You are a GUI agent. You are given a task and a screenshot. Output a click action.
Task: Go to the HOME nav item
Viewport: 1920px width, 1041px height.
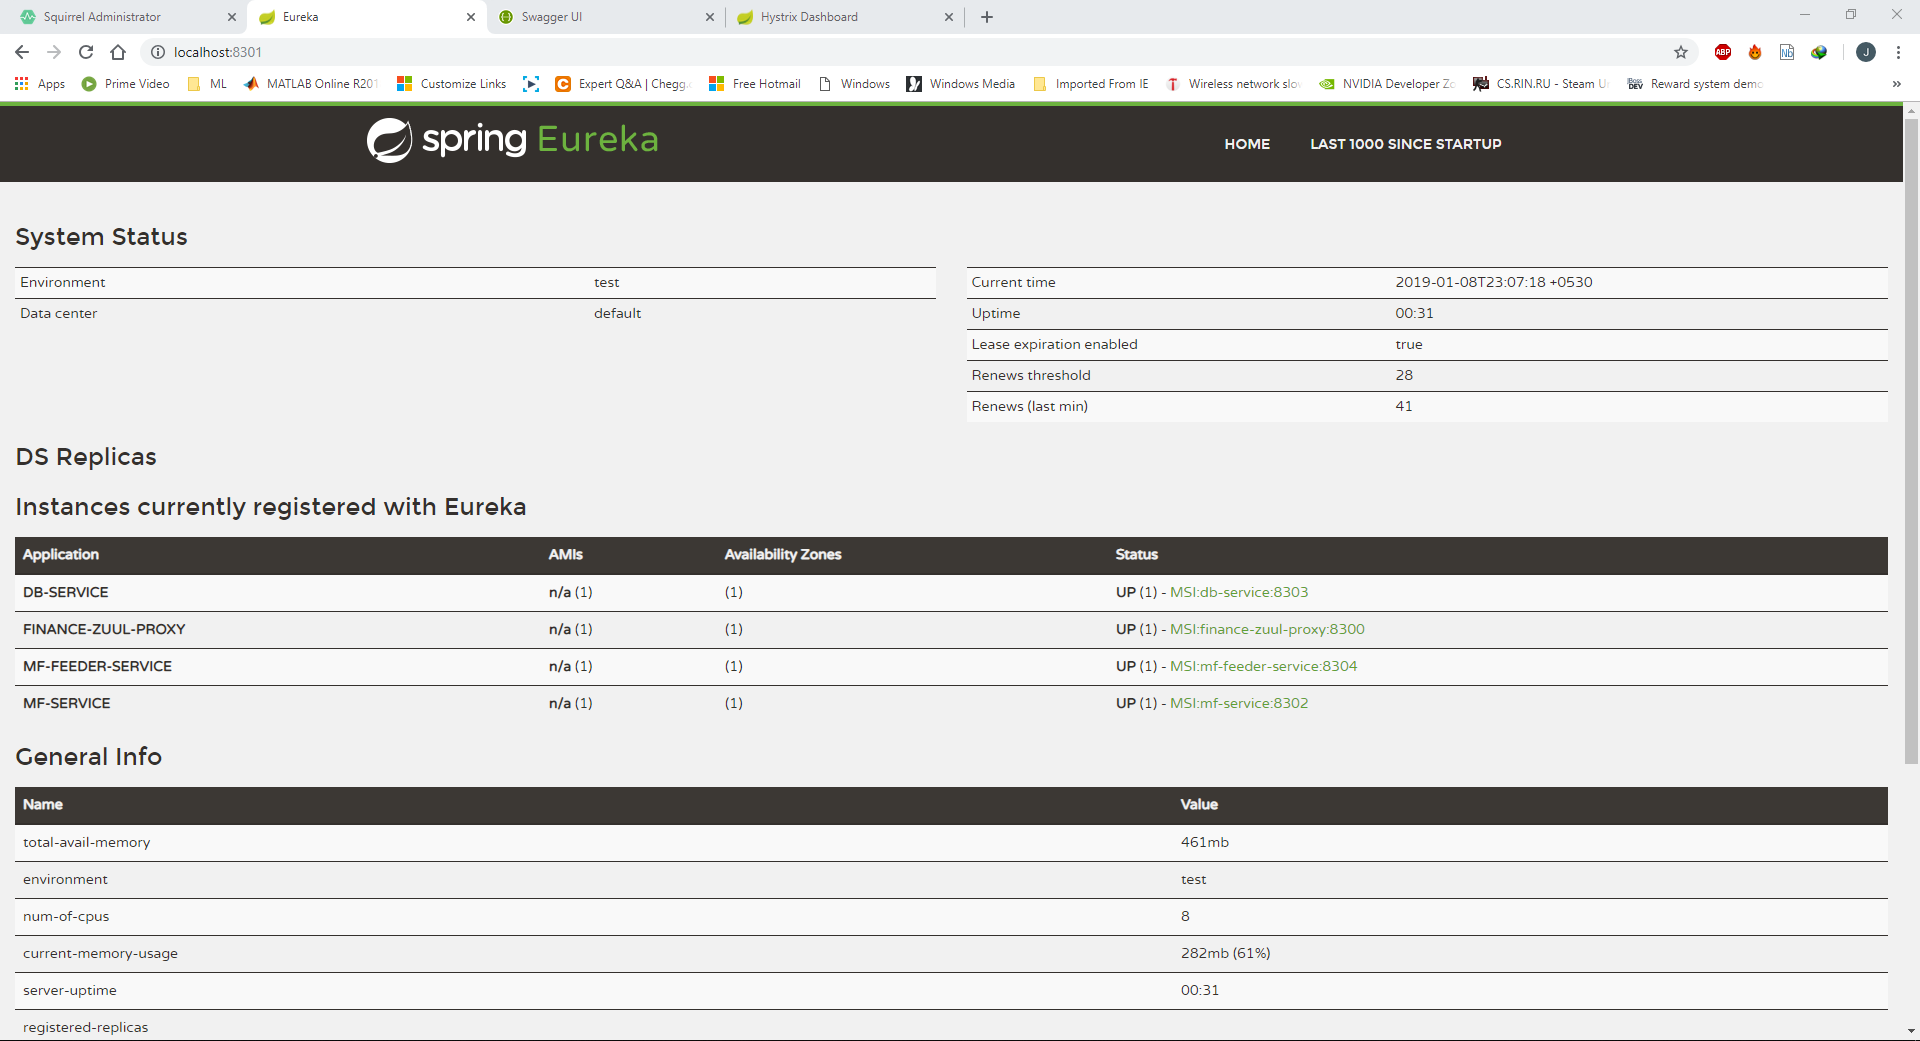tap(1247, 144)
